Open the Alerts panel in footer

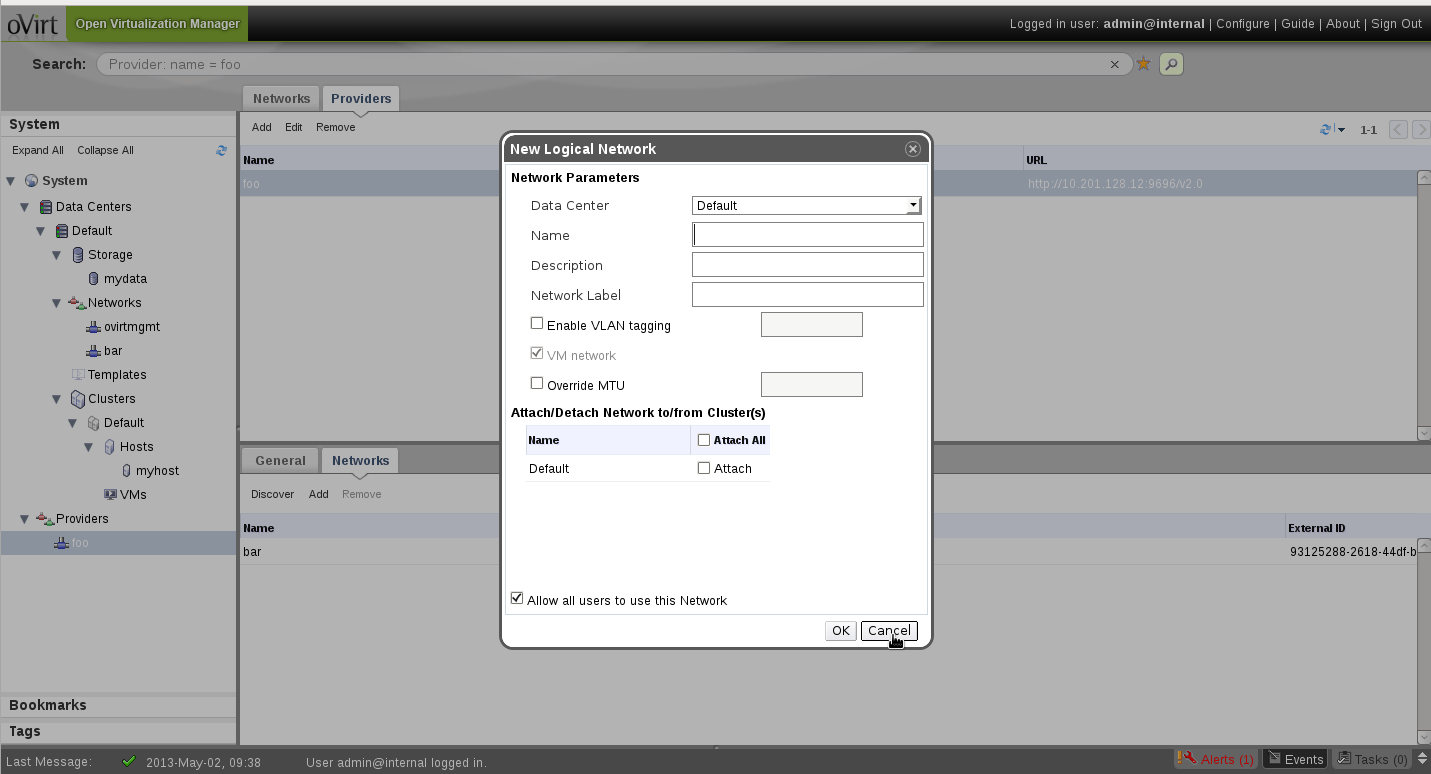point(1216,759)
